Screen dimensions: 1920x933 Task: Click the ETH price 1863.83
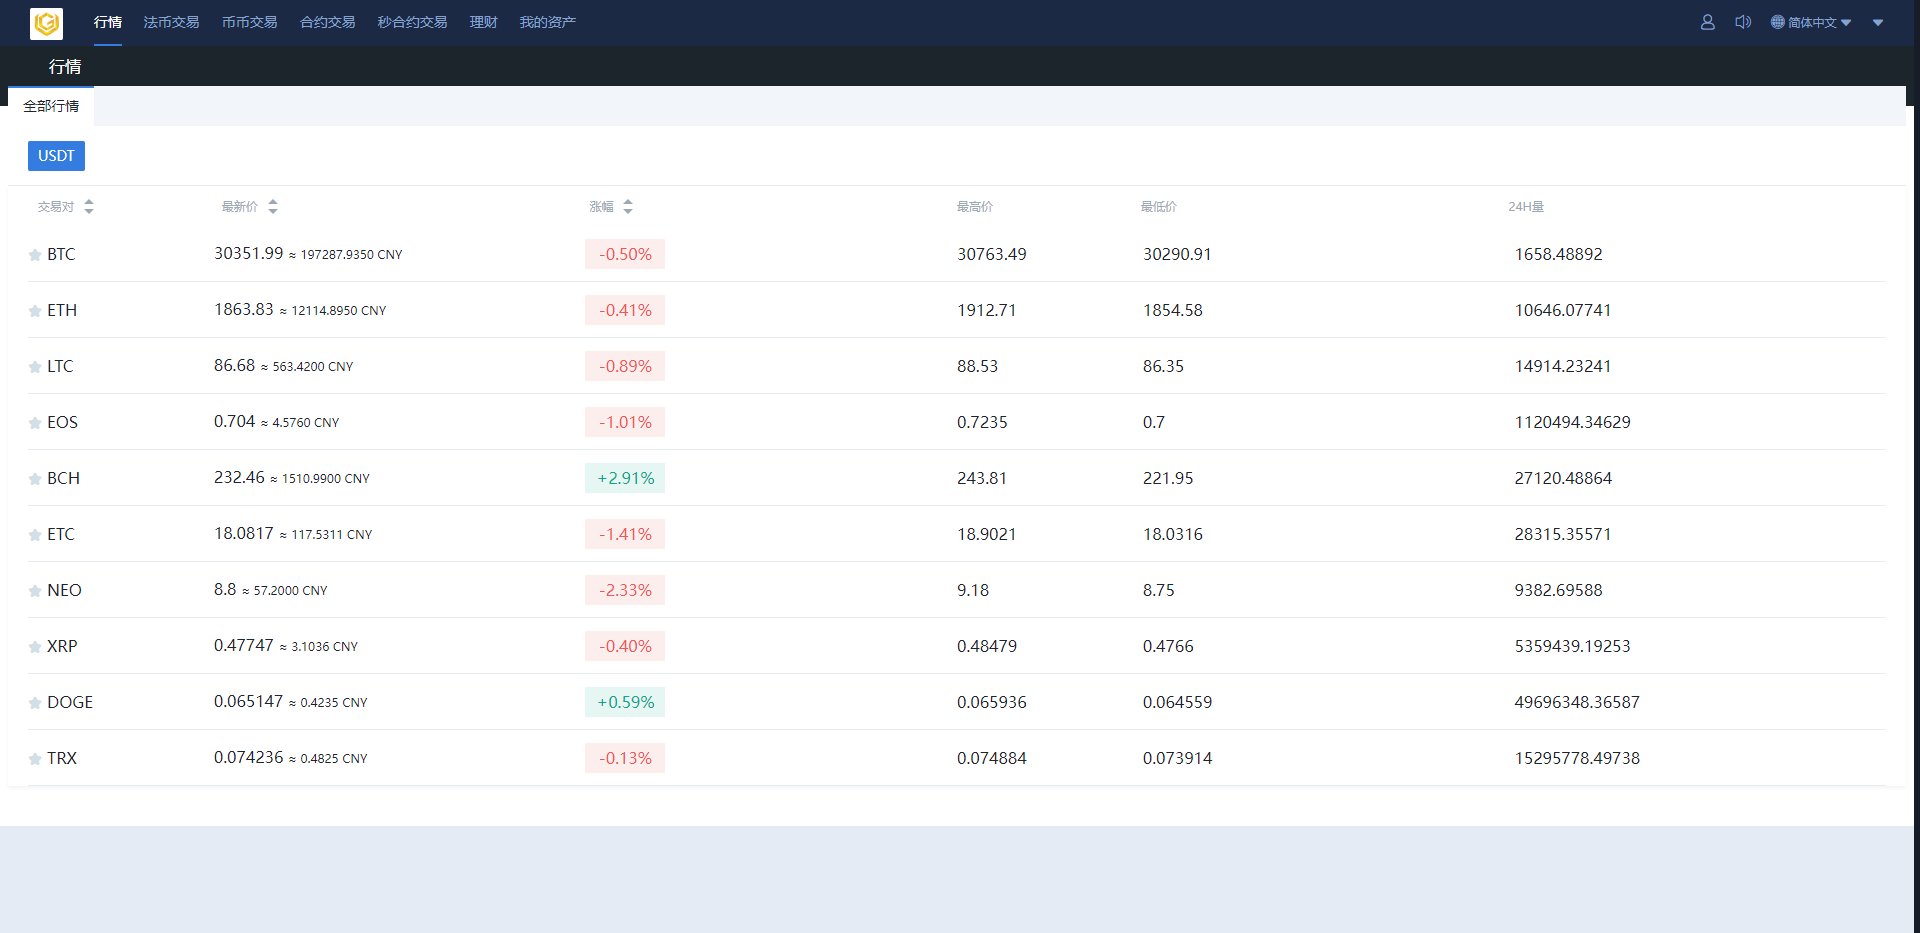tap(244, 309)
